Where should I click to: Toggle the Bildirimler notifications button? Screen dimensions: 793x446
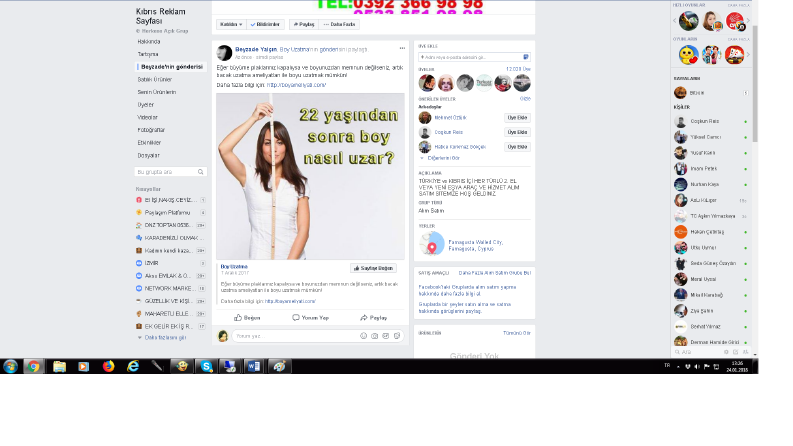(x=266, y=24)
